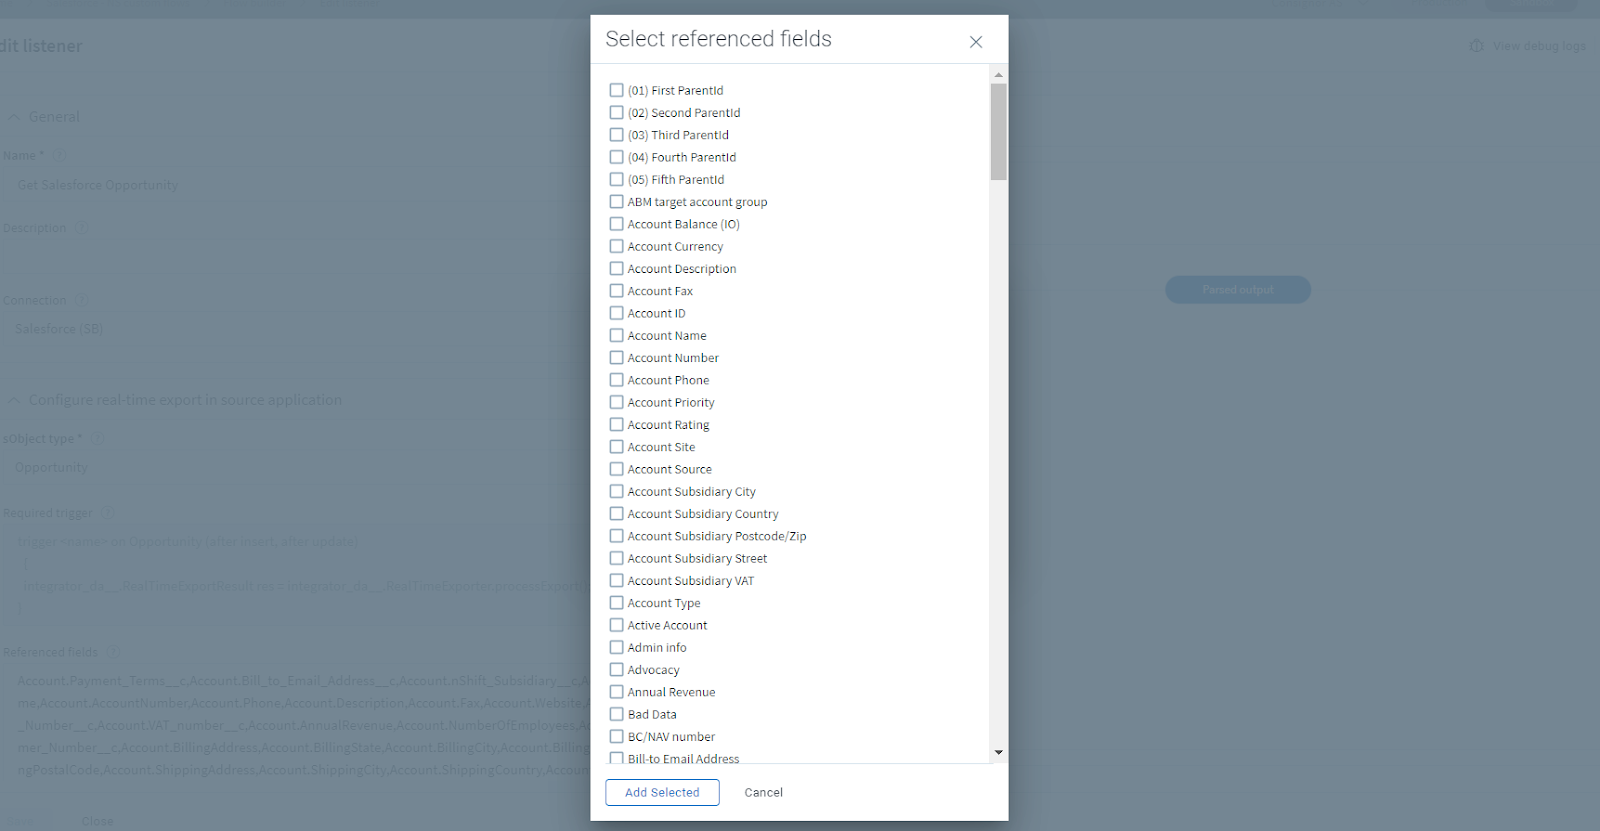Close the Select referenced fields dialog
Viewport: 1600px width, 831px height.
pyautogui.click(x=976, y=42)
